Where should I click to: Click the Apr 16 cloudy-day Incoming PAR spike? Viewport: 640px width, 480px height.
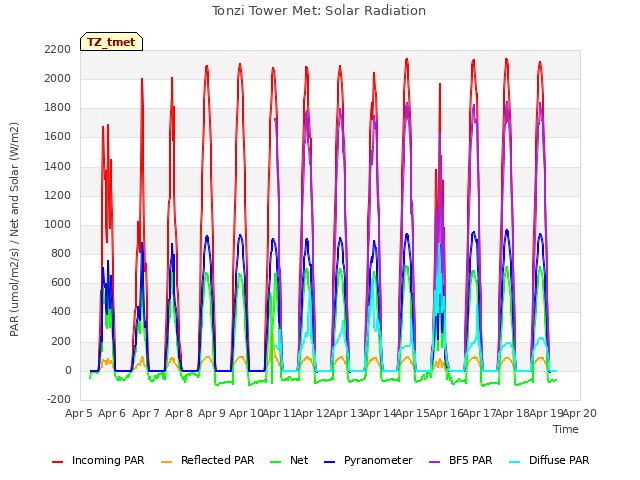(x=440, y=84)
